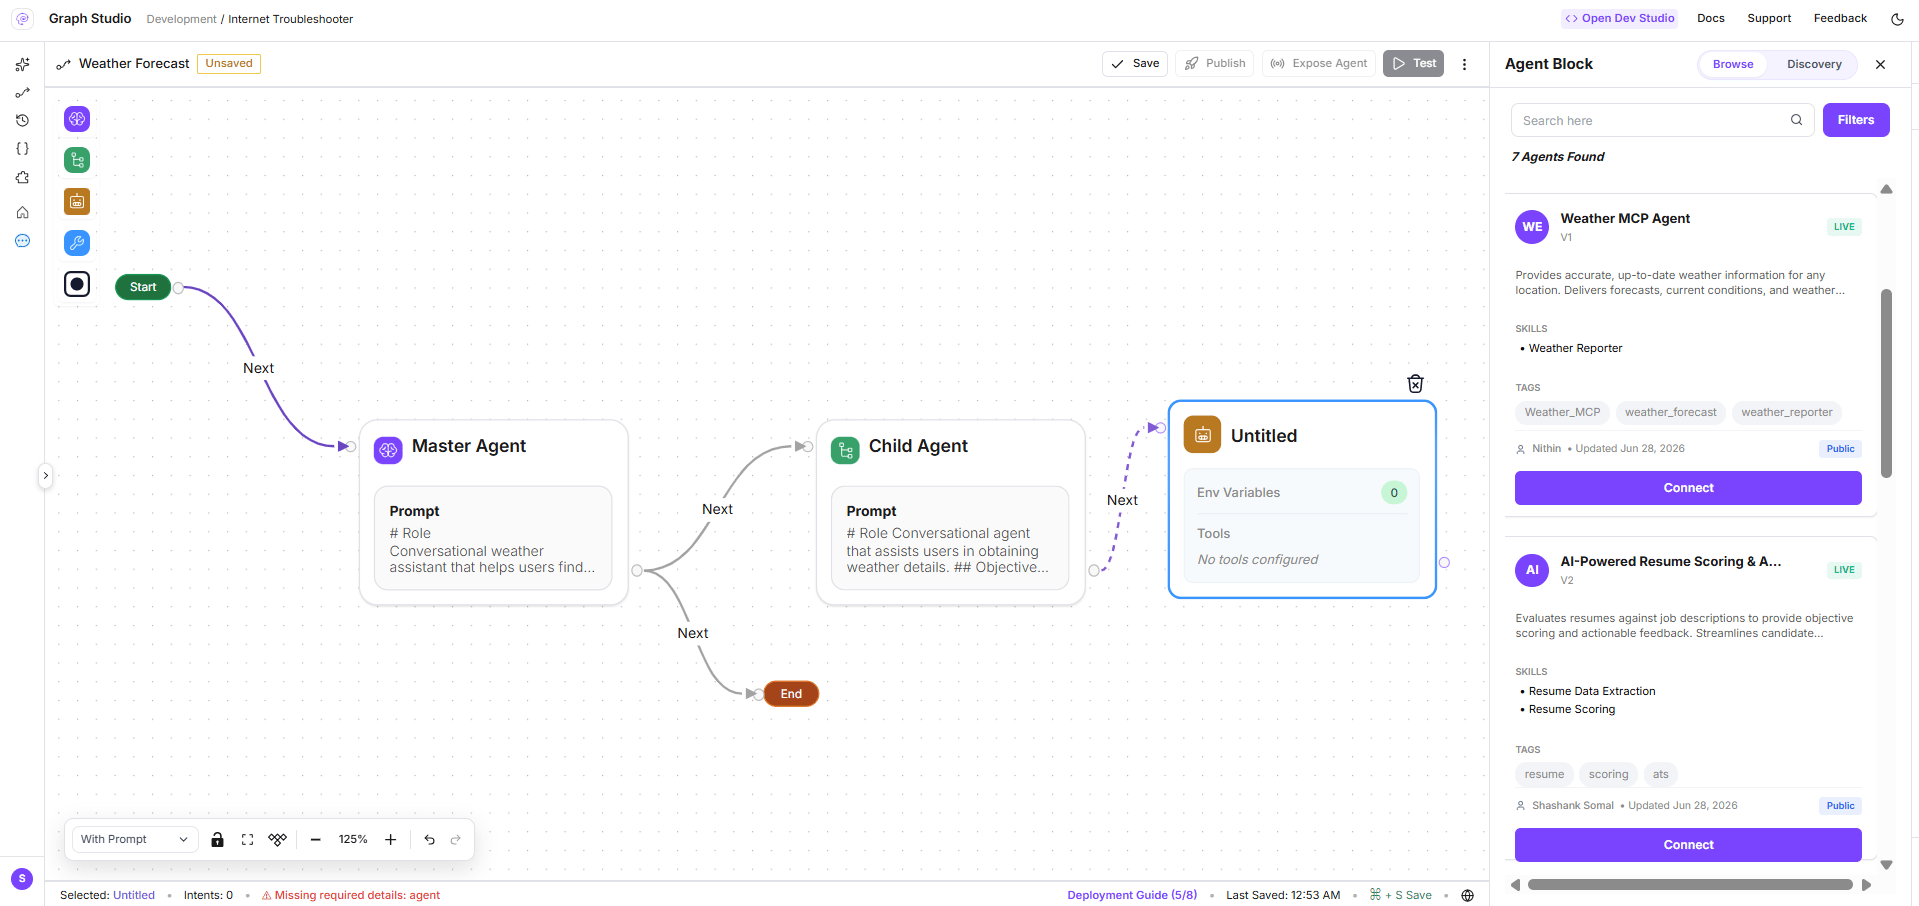Image resolution: width=1919 pixels, height=906 pixels.
Task: Connect the AI-Powered Resume Scoring agent
Action: (1688, 845)
